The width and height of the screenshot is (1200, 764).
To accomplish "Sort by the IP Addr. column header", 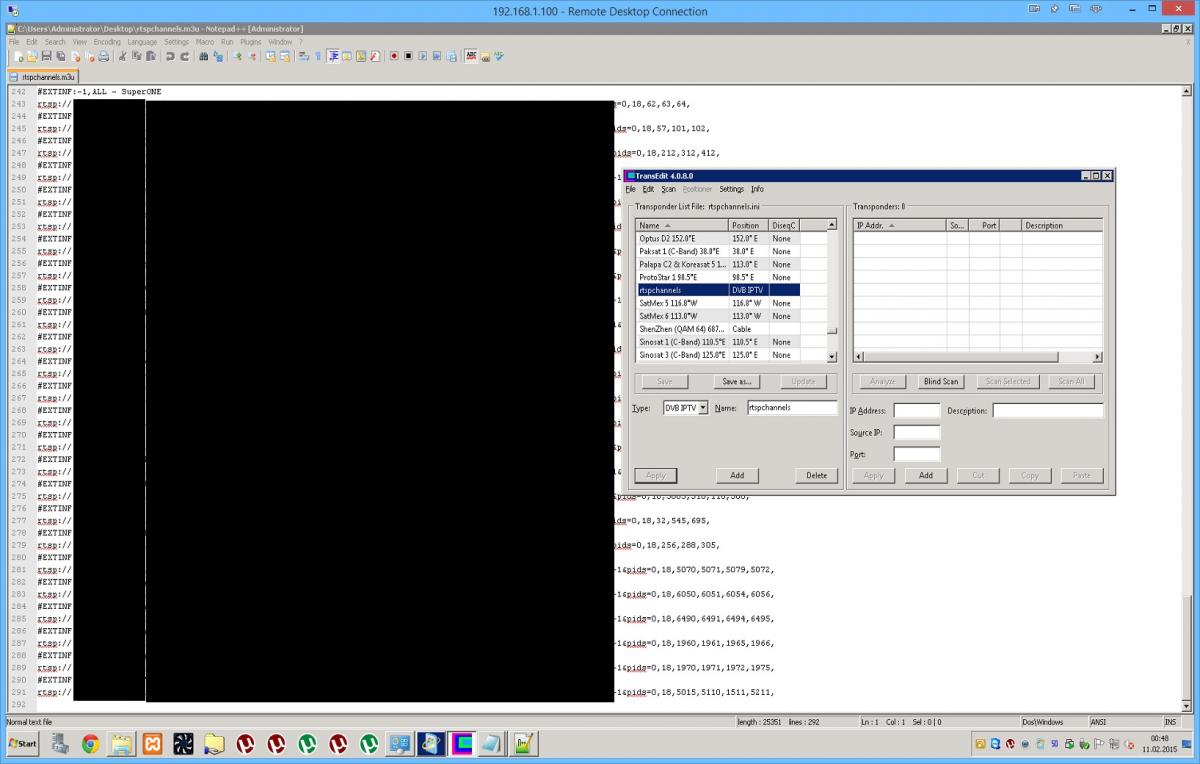I will (x=898, y=226).
